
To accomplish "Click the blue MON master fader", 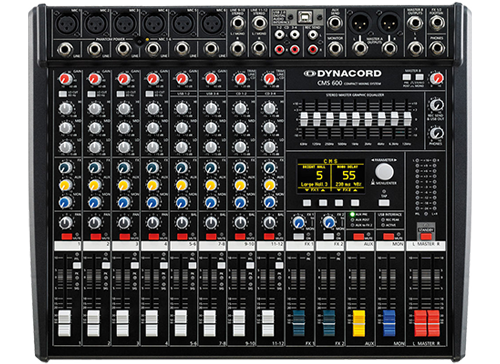I will tap(389, 323).
